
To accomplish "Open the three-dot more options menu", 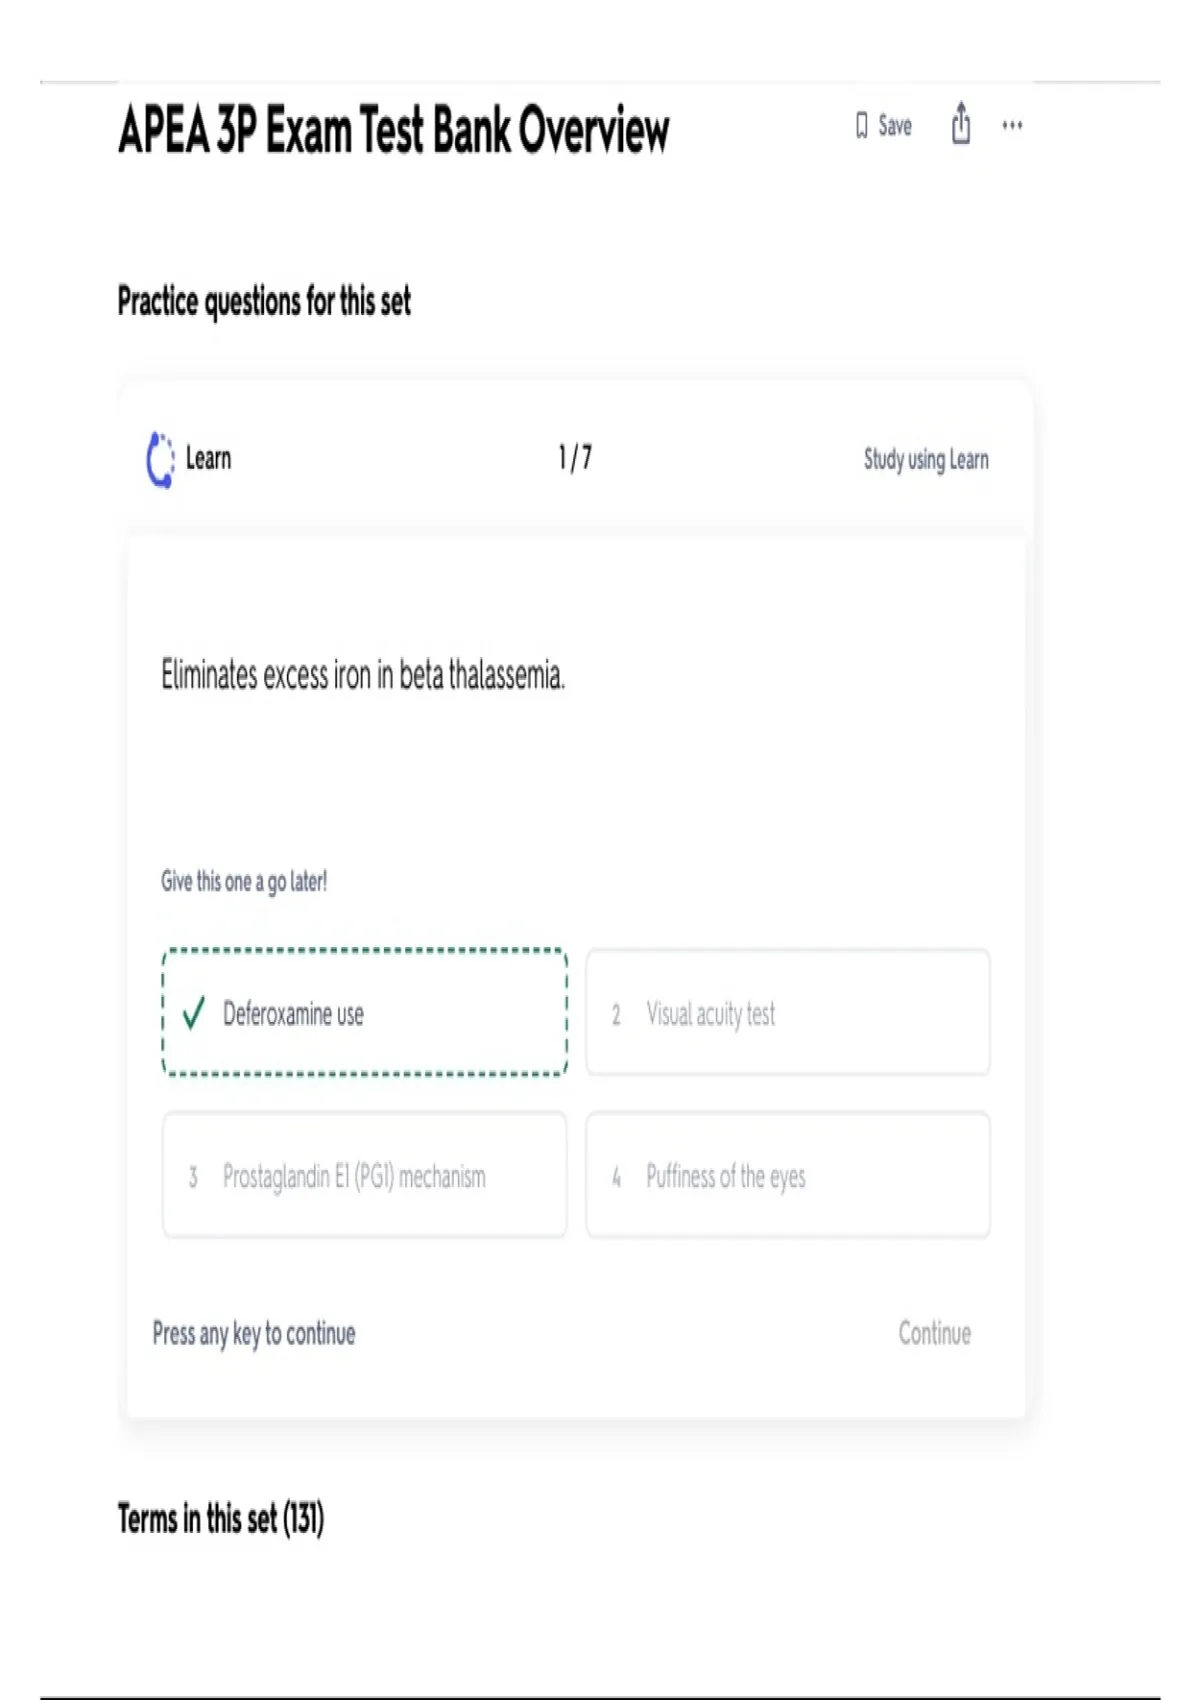I will pyautogui.click(x=1012, y=126).
